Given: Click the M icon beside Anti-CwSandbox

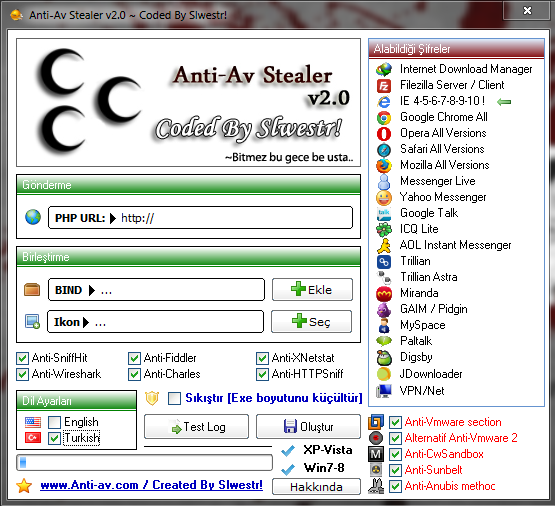Looking at the screenshot, I should (x=376, y=454).
